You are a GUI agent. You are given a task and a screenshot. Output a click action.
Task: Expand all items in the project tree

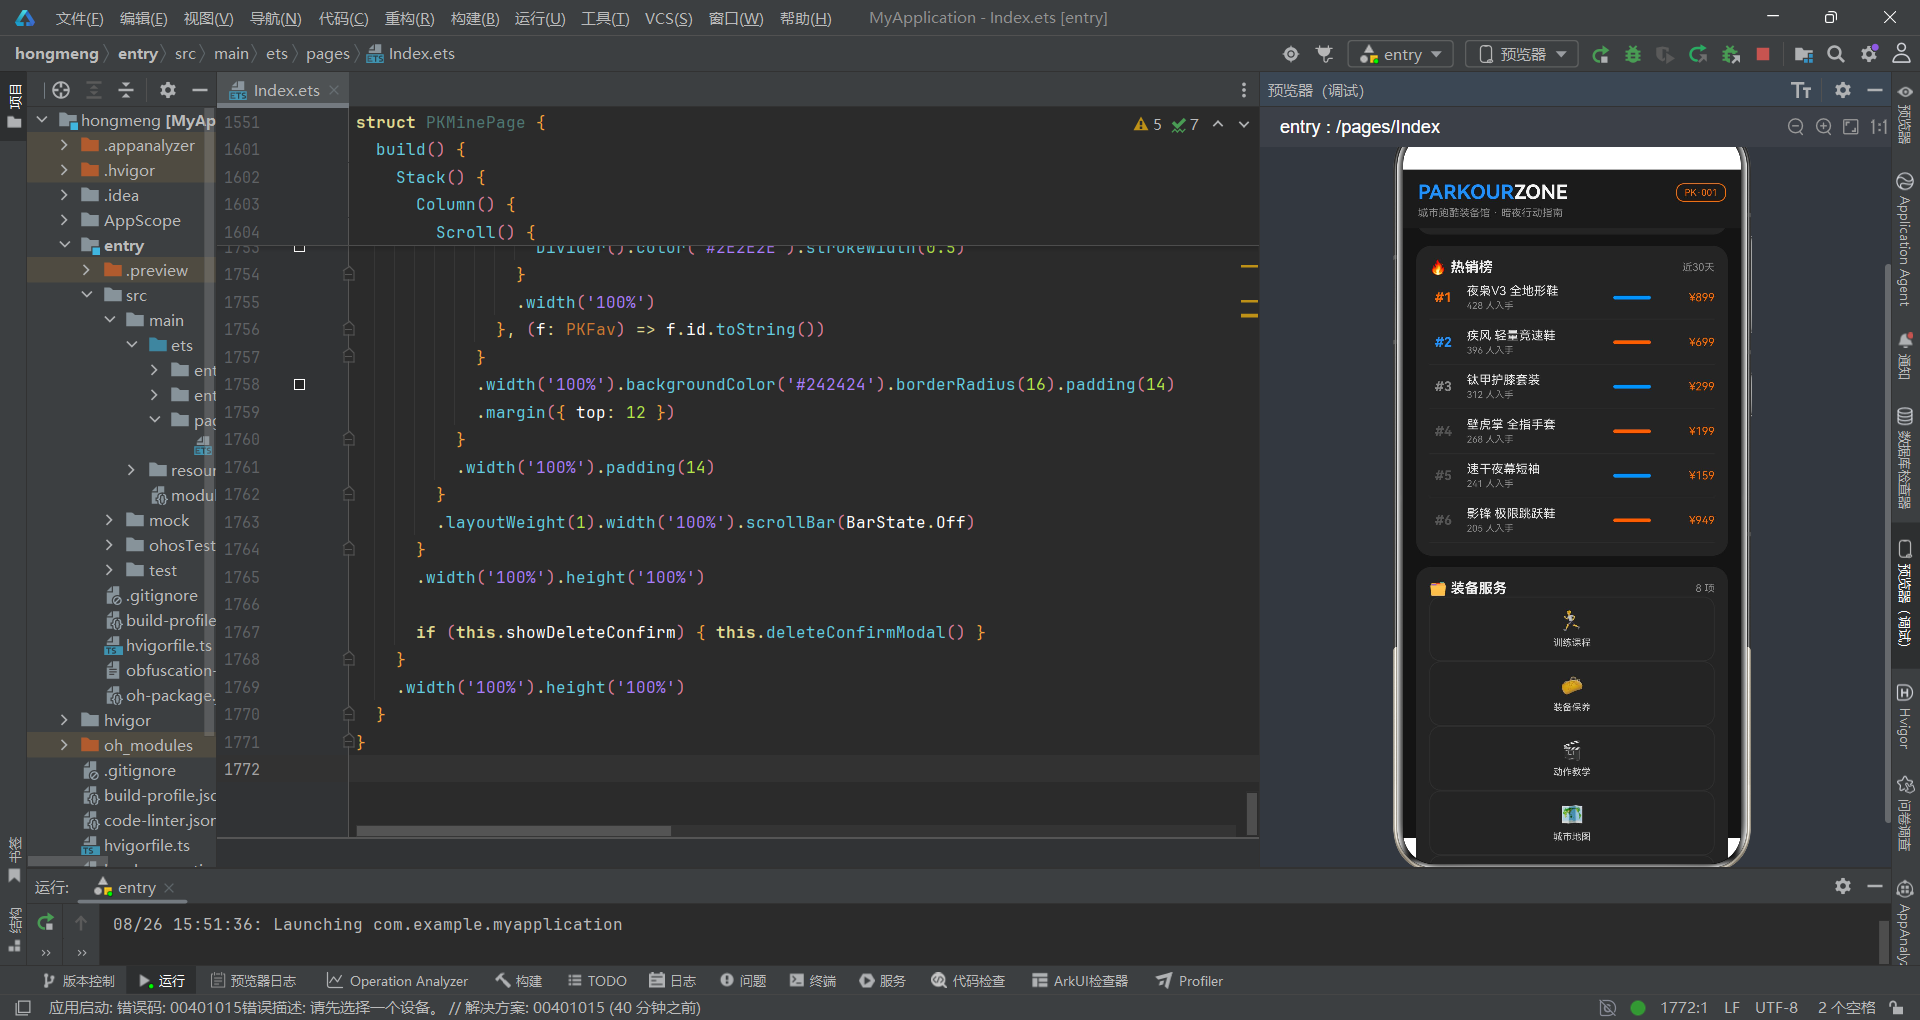coord(94,90)
